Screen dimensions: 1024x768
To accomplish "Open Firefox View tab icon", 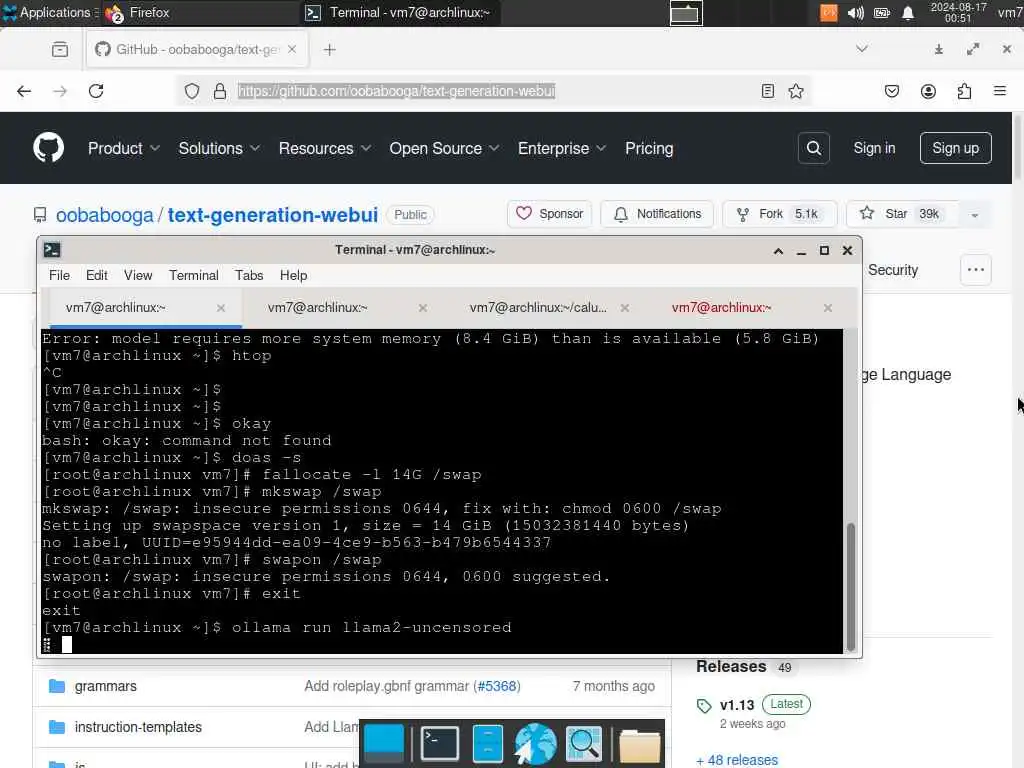I will click(60, 50).
